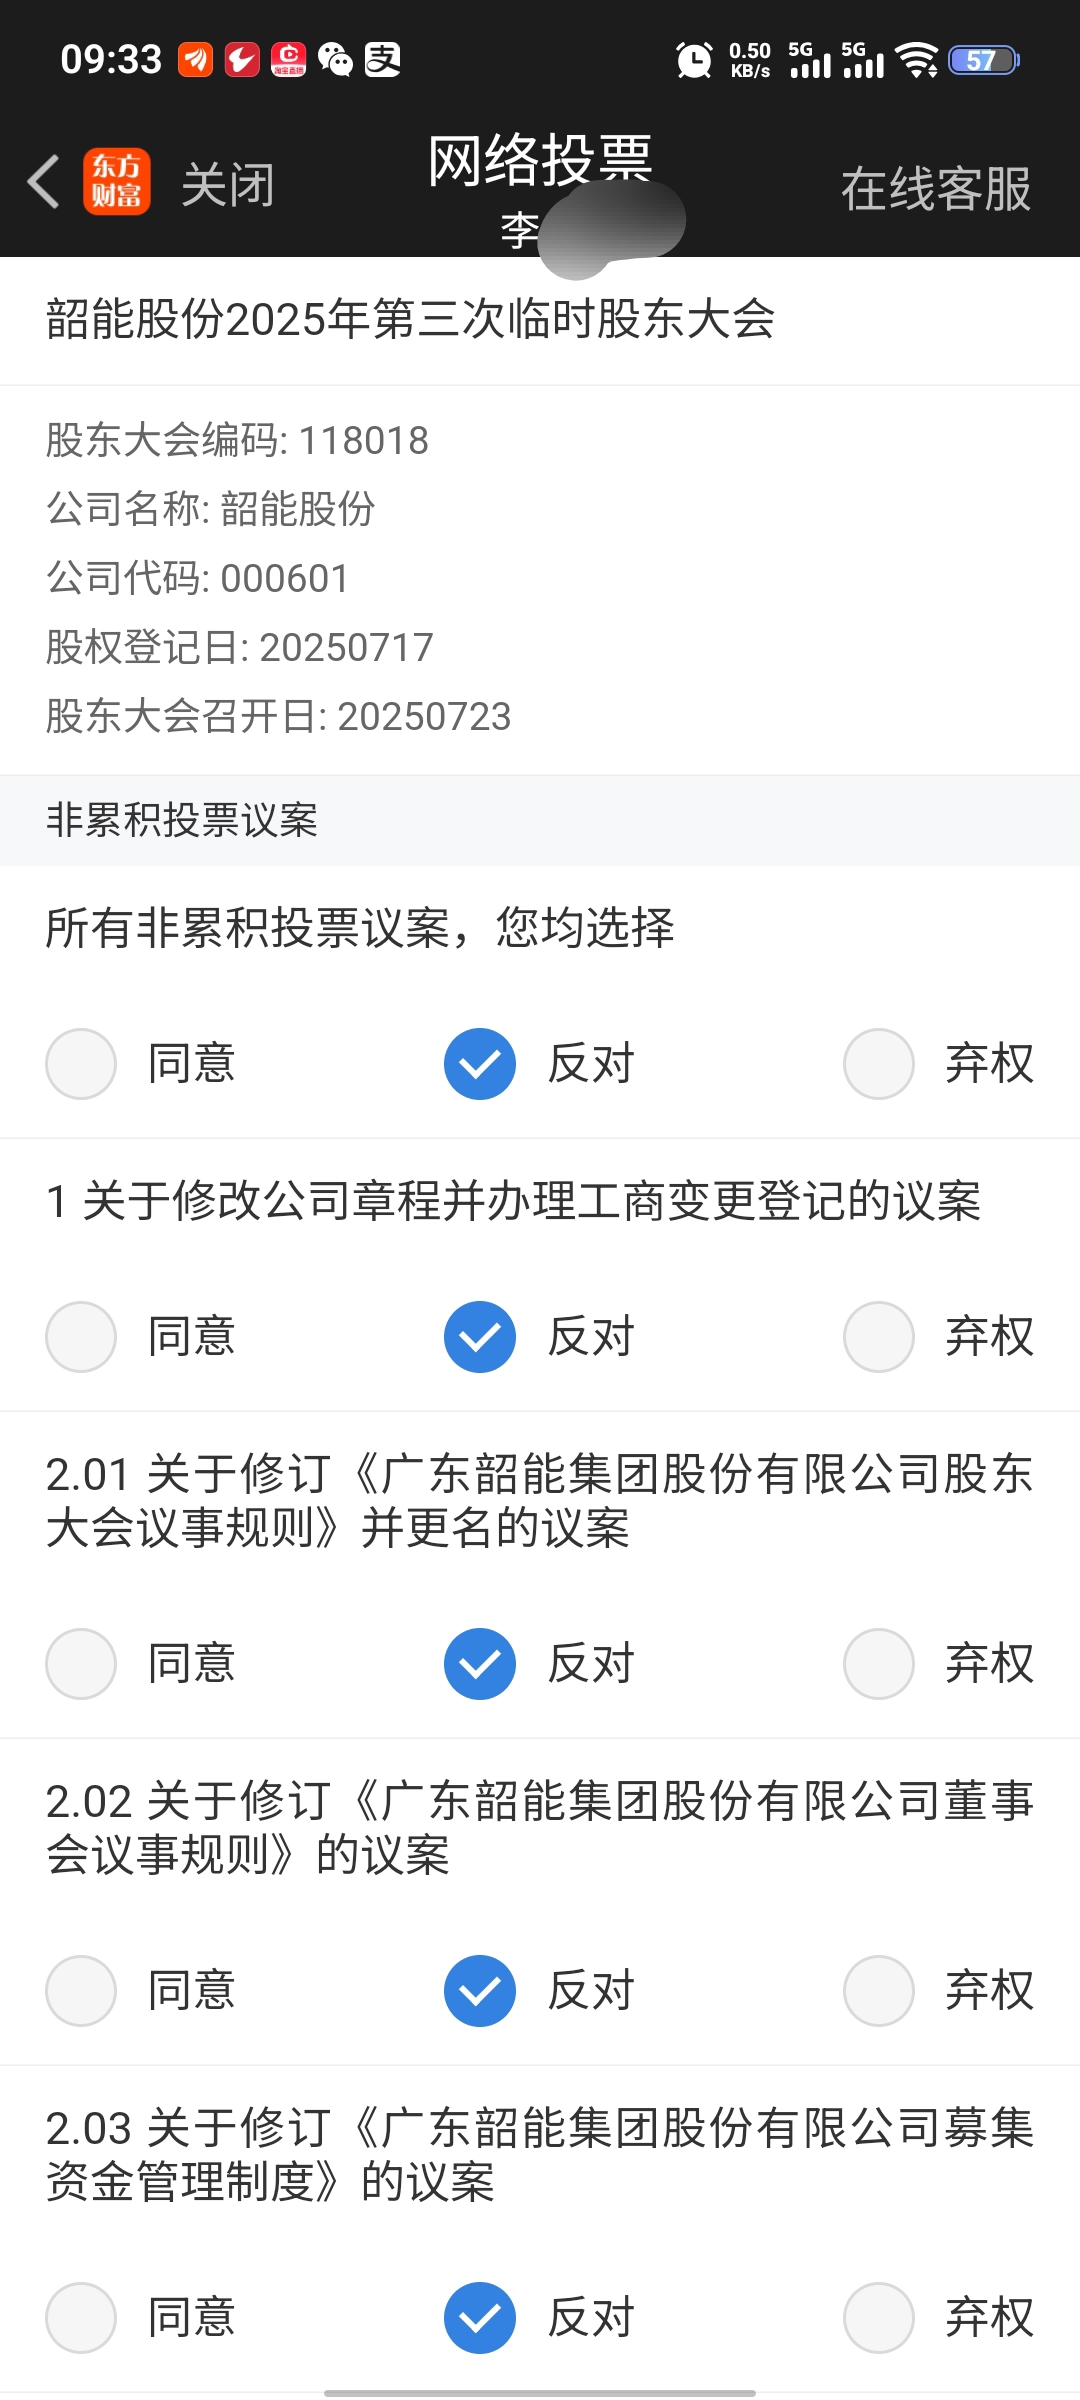Tap the first orange notification icon
Screen dimensions: 1080x2400
point(196,60)
